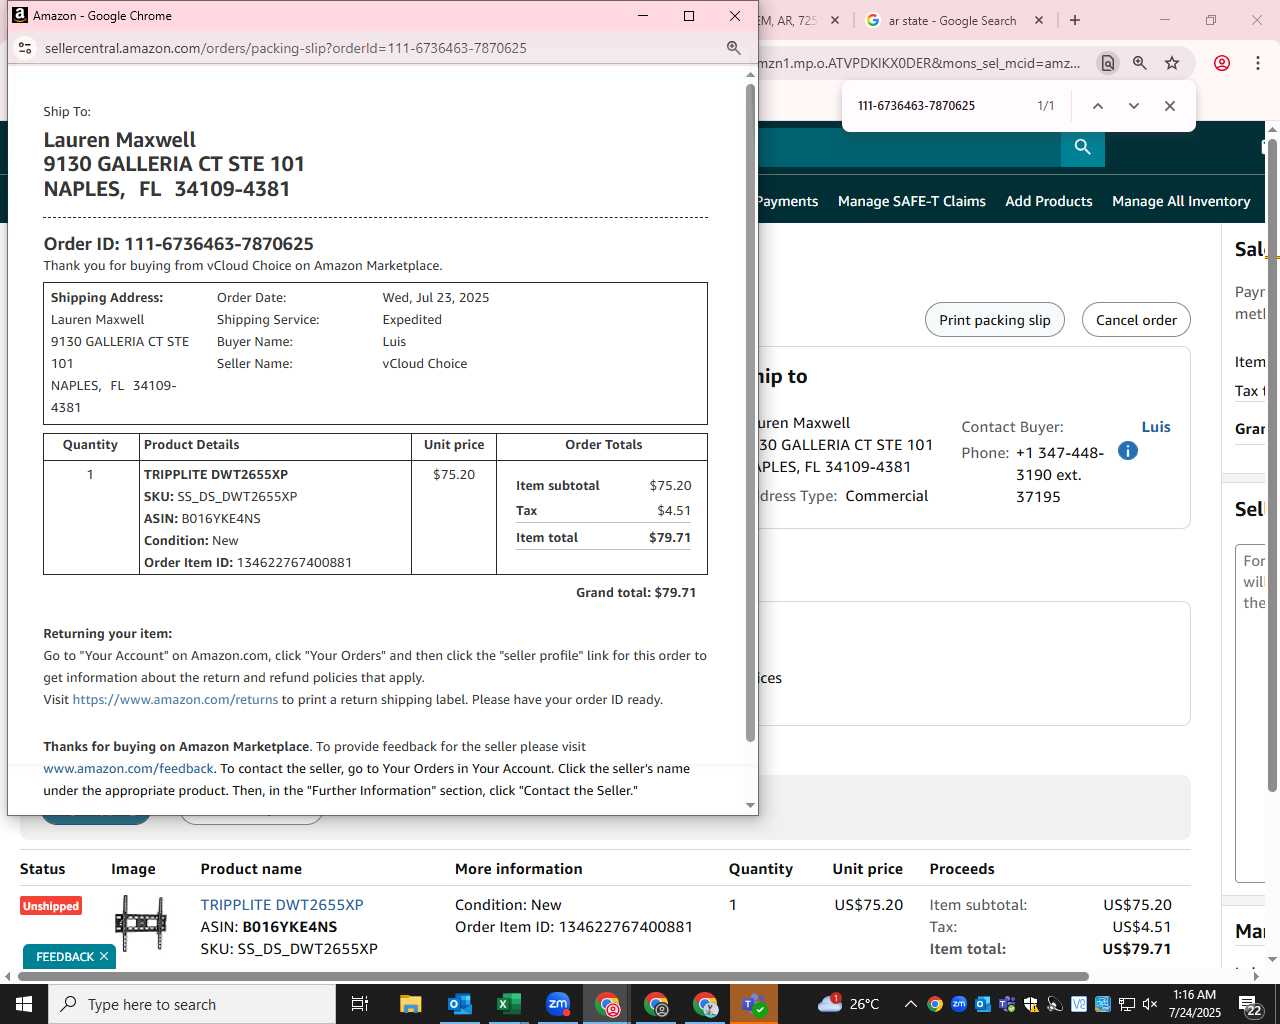Open Zoom from the taskbar

(x=558, y=1004)
